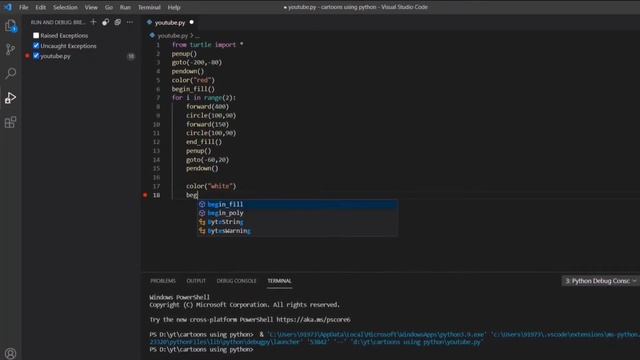640x360 pixels.
Task: Select begin_poly autocomplete suggestion
Action: 298,213
